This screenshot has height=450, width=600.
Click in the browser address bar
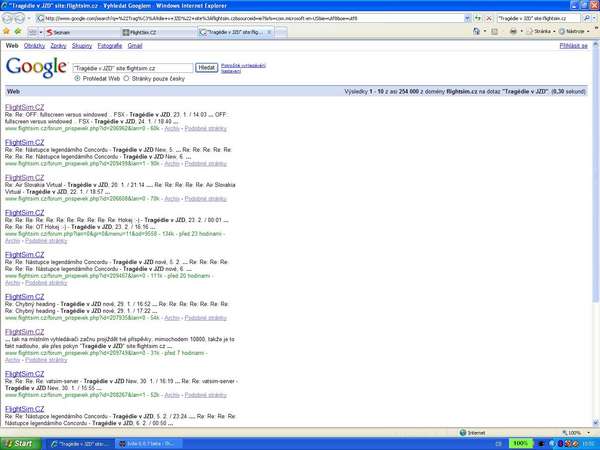point(251,18)
